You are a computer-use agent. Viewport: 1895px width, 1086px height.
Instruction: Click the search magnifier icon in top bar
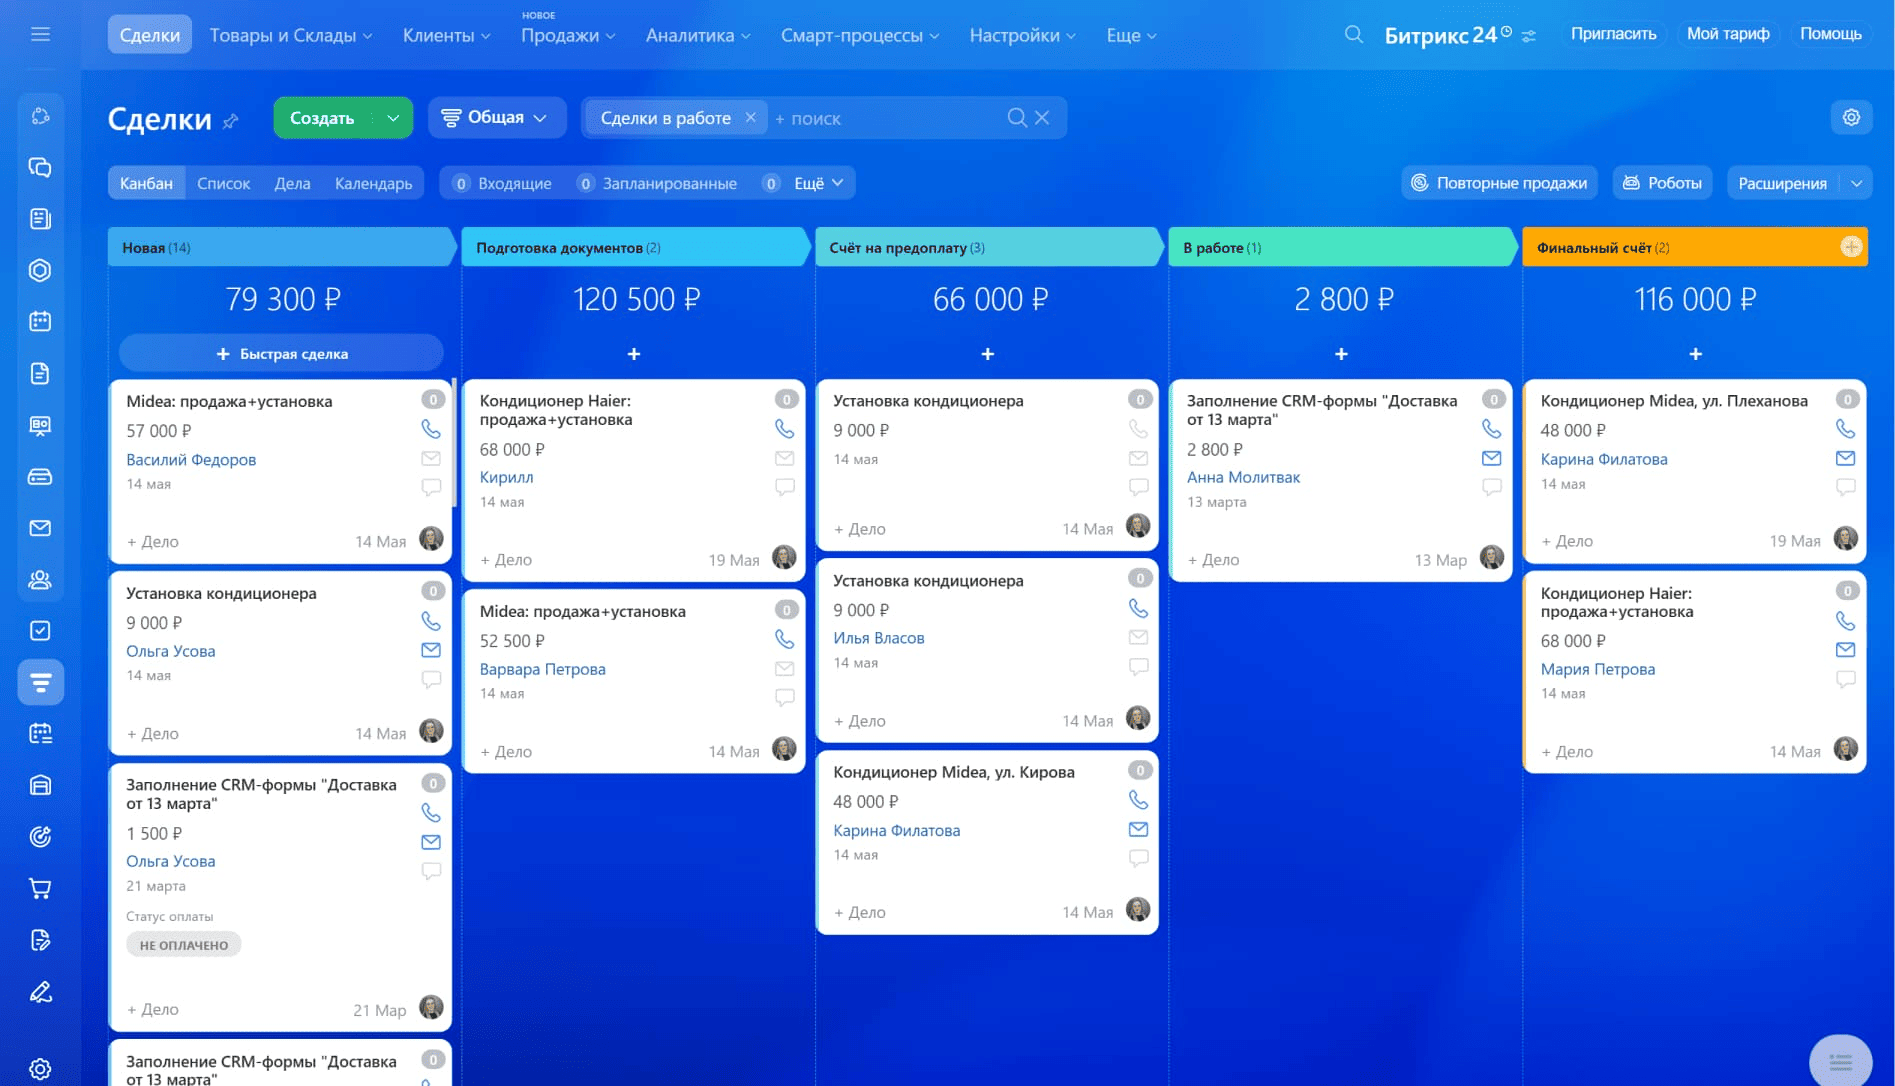coord(1353,35)
